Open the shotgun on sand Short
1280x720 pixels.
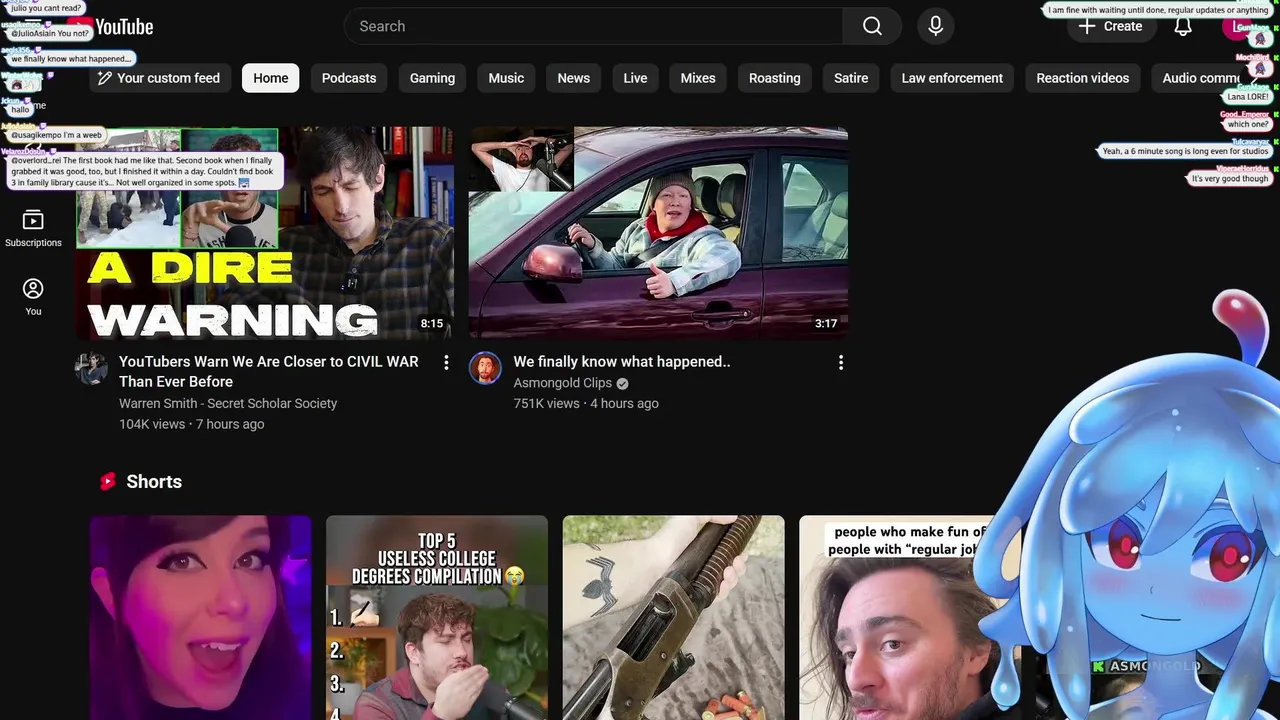coord(673,618)
